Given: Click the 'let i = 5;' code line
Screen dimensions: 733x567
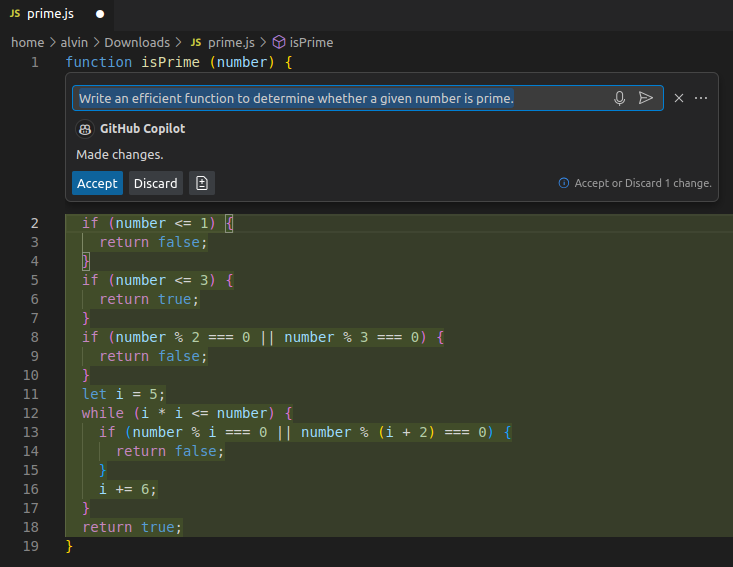Looking at the screenshot, I should [x=124, y=394].
